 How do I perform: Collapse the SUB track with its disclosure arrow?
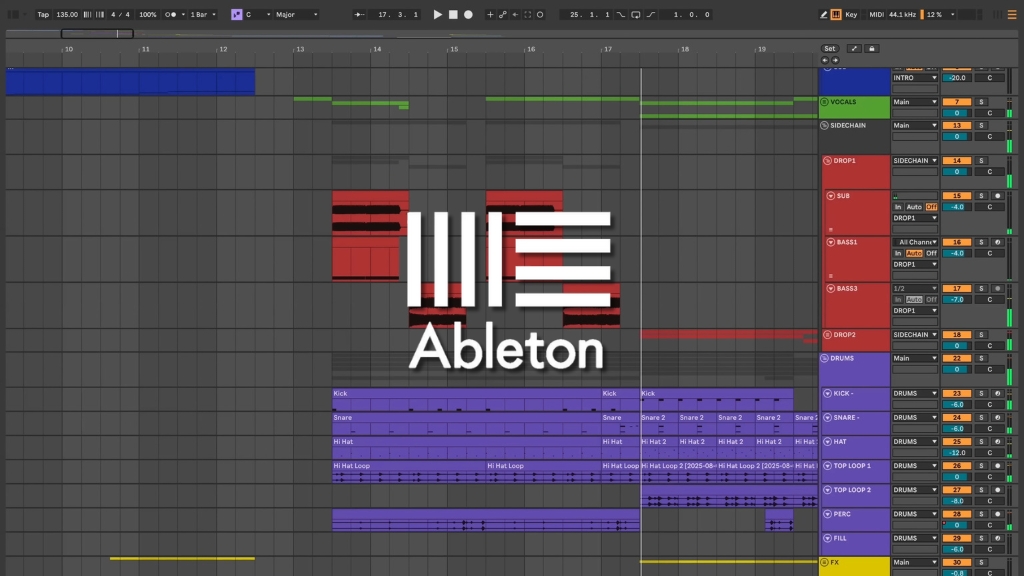tap(829, 195)
